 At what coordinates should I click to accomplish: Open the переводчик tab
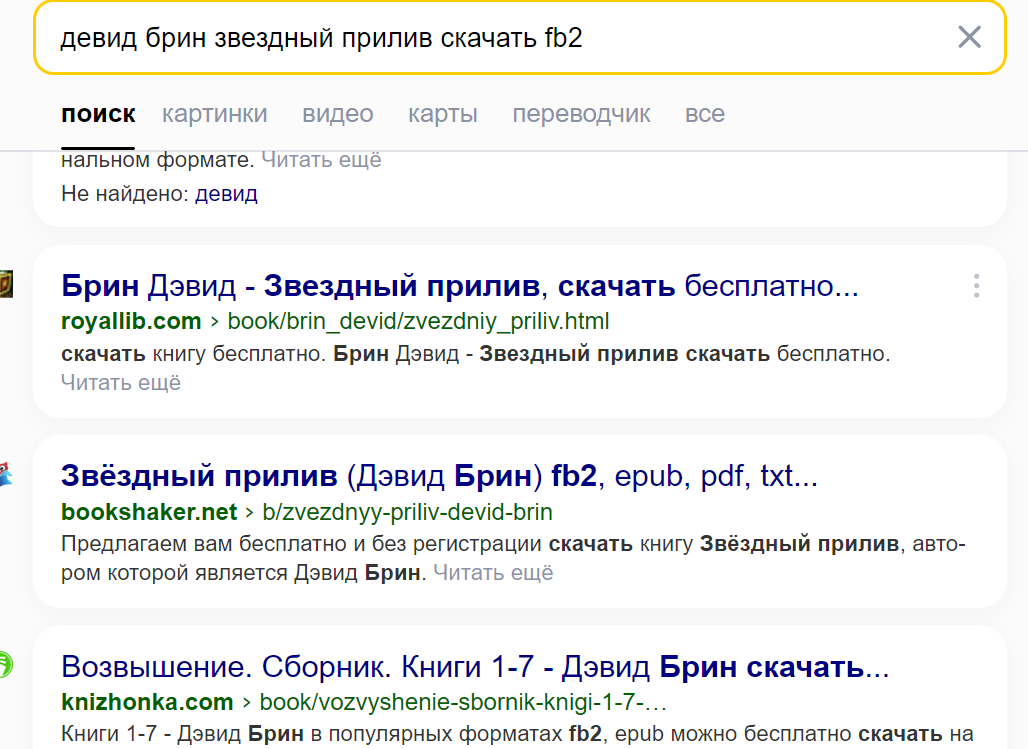click(x=582, y=114)
